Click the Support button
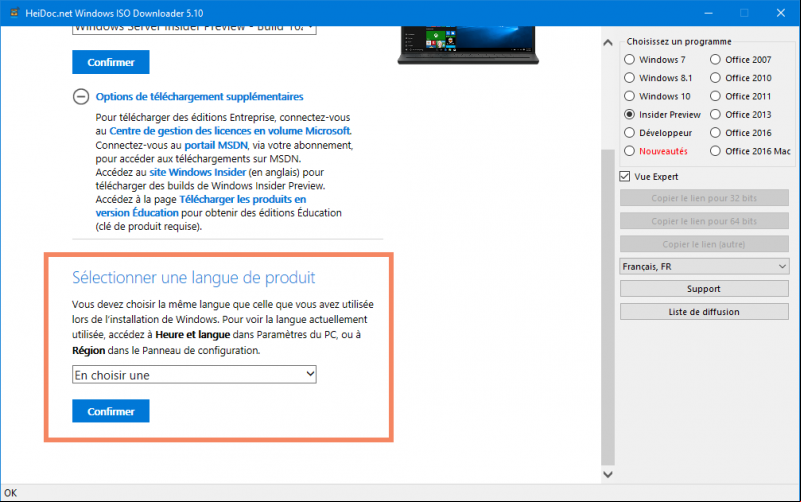The image size is (801, 502). 704,289
